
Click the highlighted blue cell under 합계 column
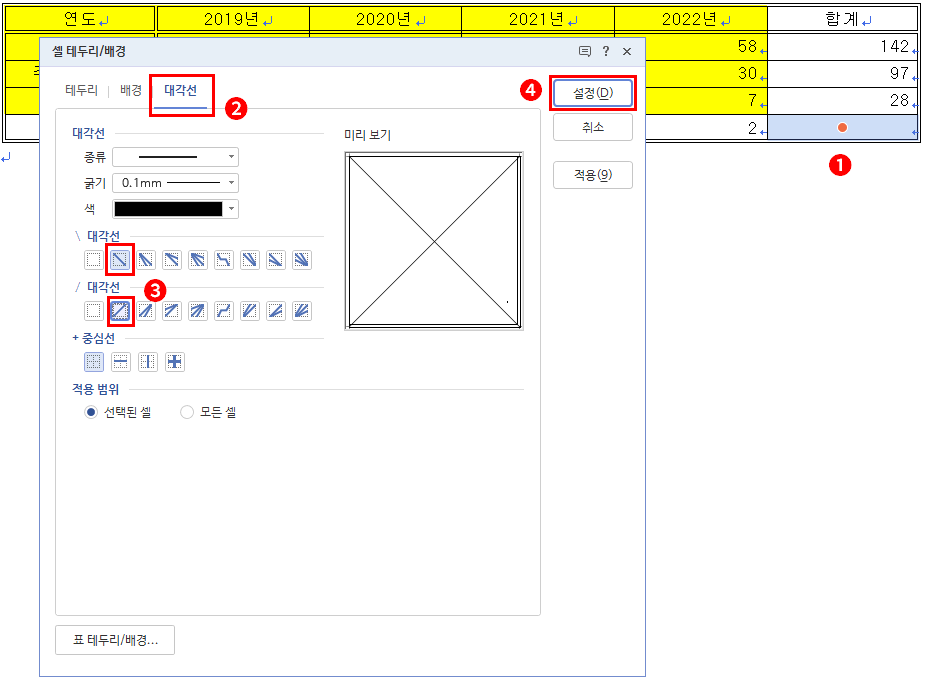tap(843, 128)
